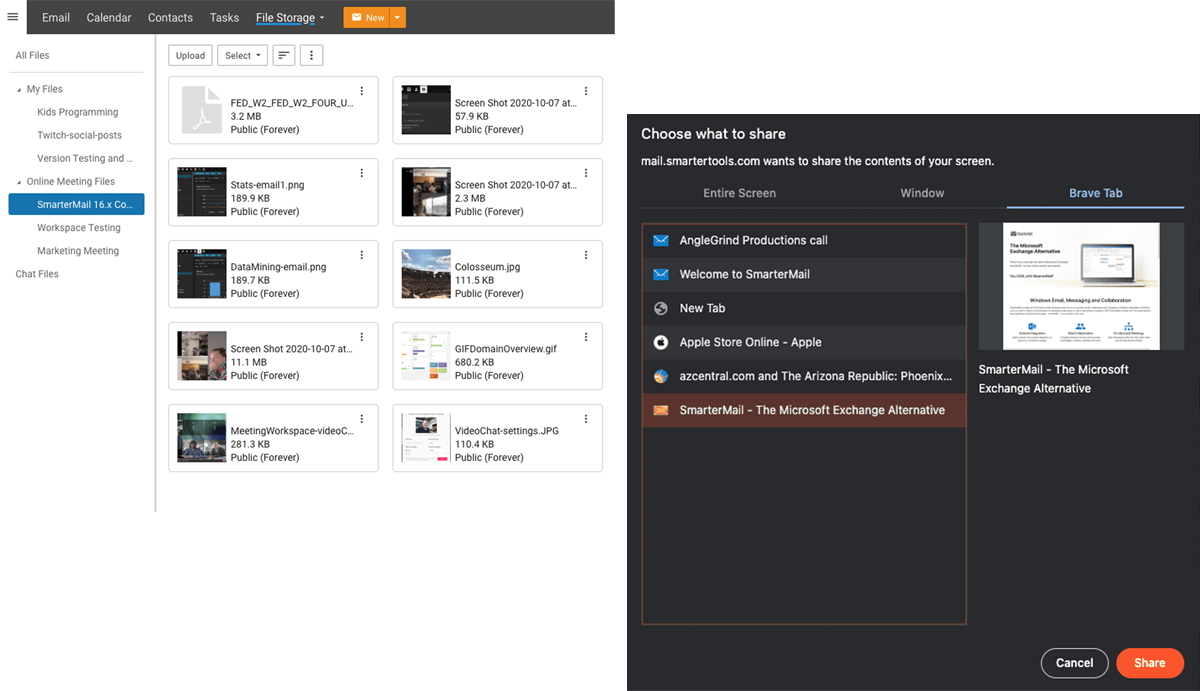1200x691 pixels.
Task: Switch to the Entire Screen tab
Action: (739, 193)
